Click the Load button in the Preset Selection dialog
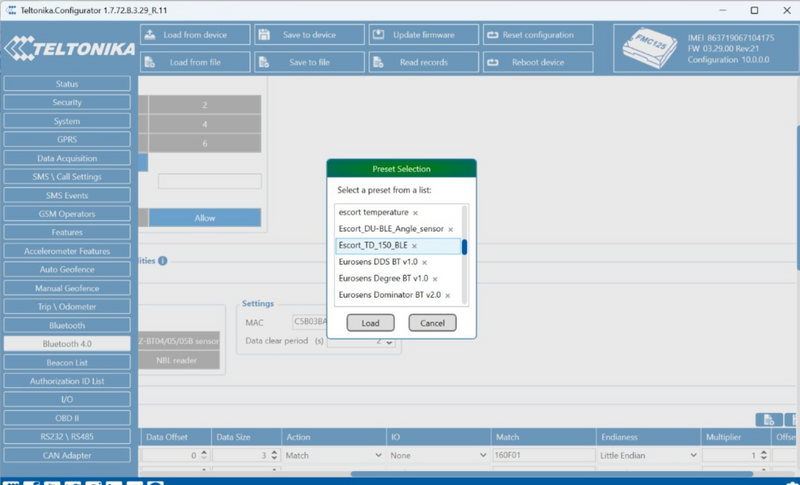Screen dimensions: 800x485 (370, 323)
